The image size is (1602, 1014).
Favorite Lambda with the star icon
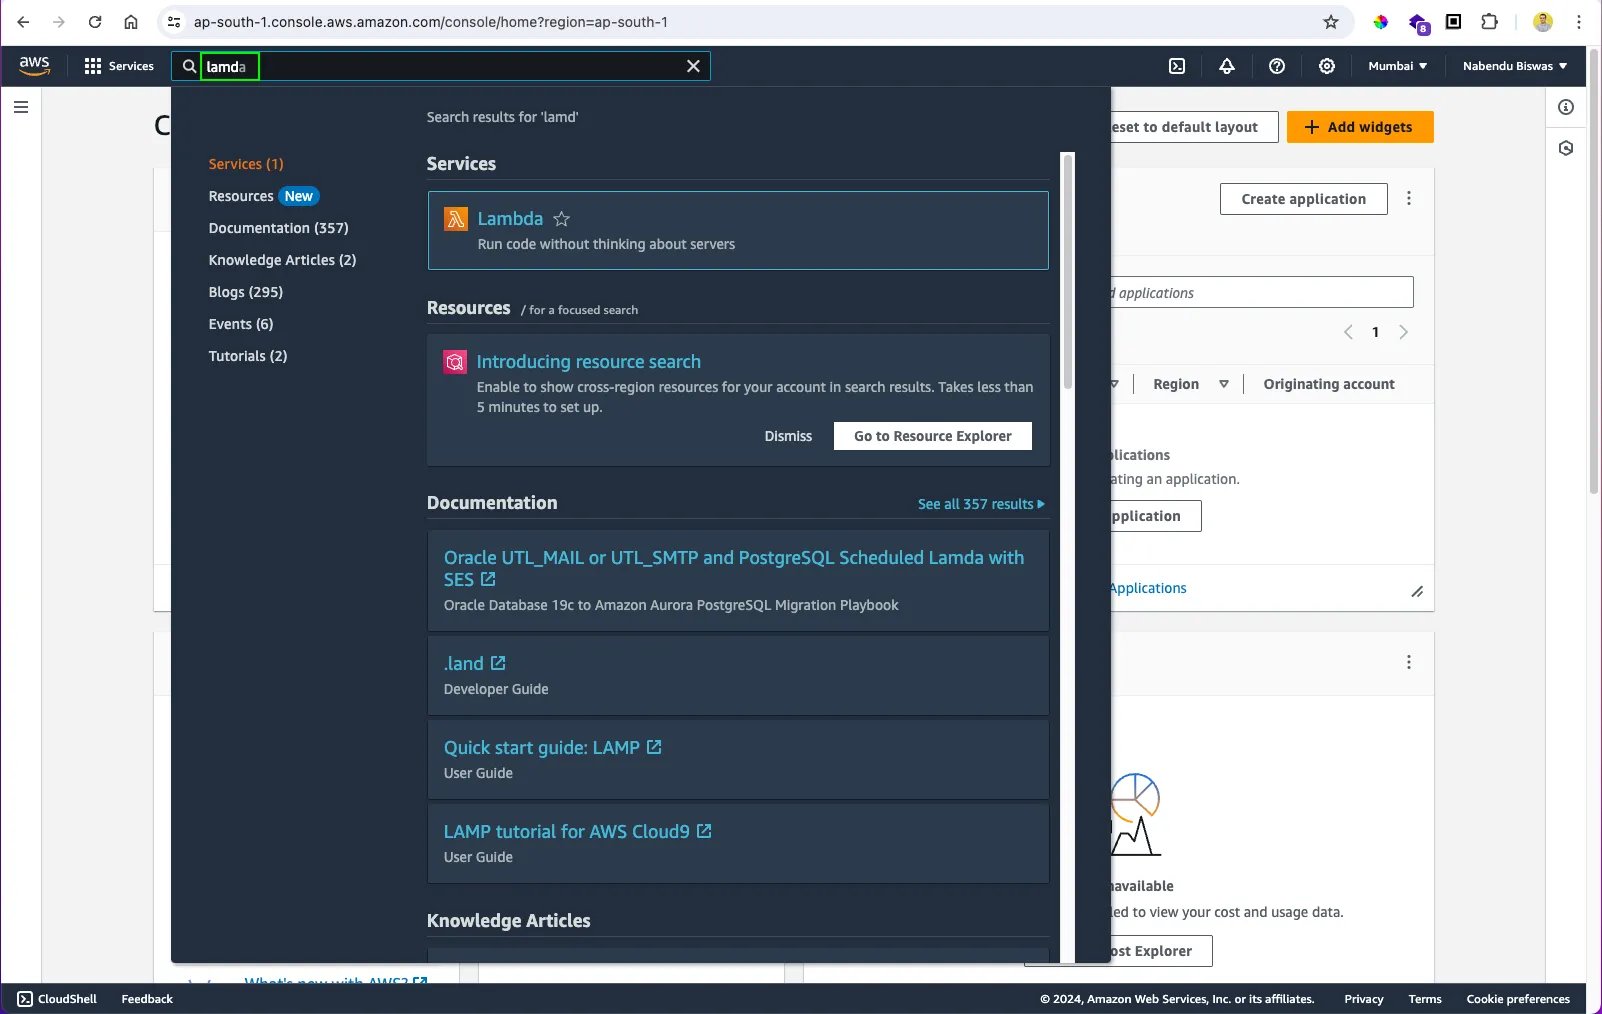click(x=562, y=219)
